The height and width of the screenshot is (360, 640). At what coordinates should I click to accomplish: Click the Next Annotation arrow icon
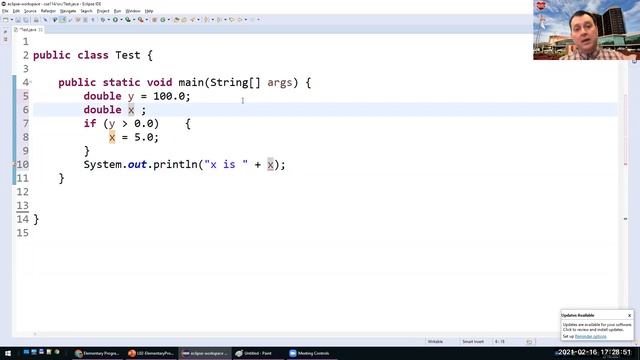click(x=206, y=20)
